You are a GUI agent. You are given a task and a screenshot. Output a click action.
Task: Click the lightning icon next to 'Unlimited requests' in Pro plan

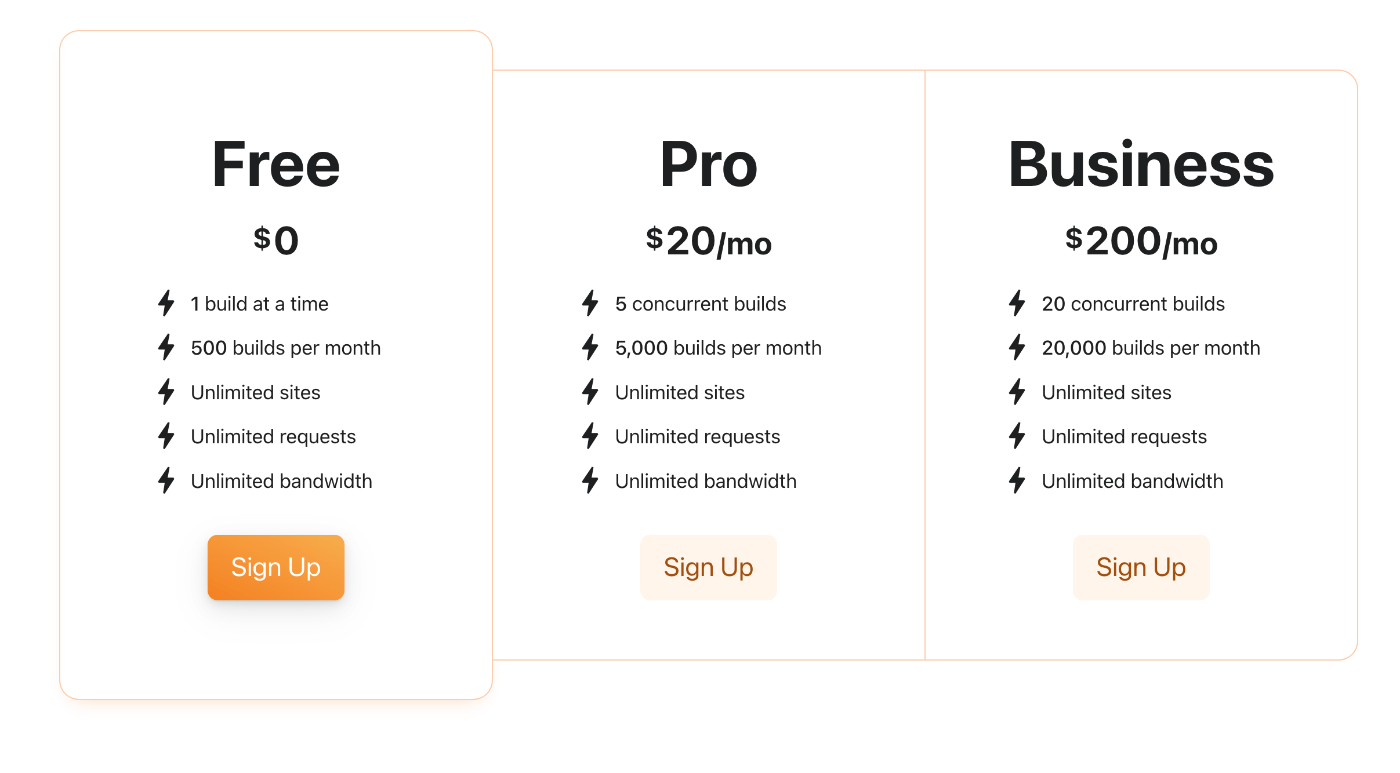590,436
